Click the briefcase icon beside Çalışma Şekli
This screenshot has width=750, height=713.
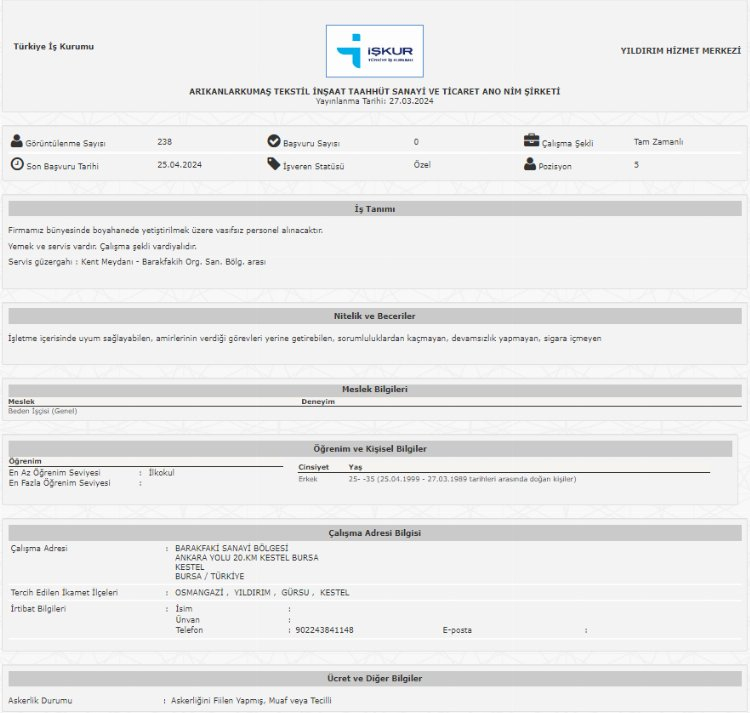(x=531, y=142)
